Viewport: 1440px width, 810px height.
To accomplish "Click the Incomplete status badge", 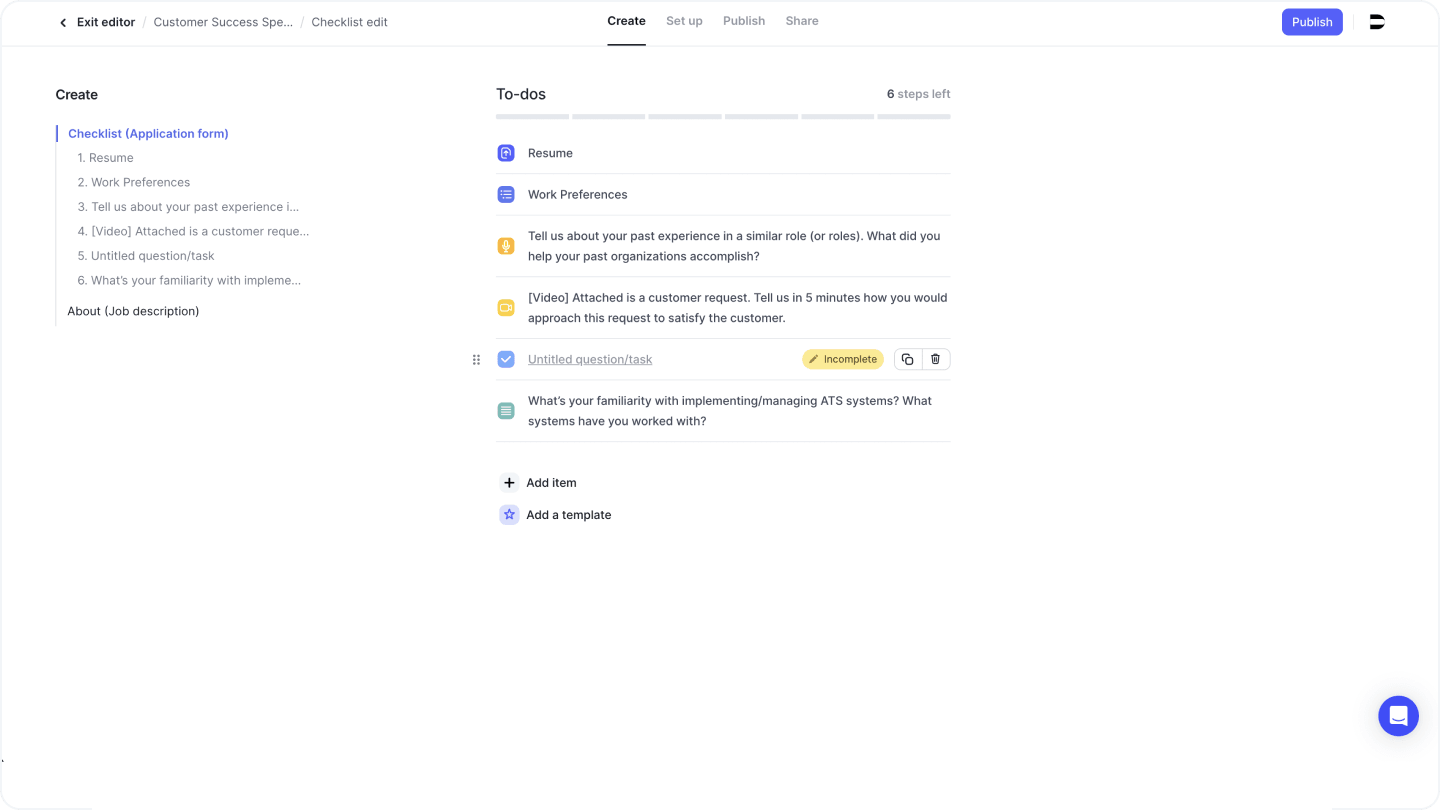I will 842,359.
